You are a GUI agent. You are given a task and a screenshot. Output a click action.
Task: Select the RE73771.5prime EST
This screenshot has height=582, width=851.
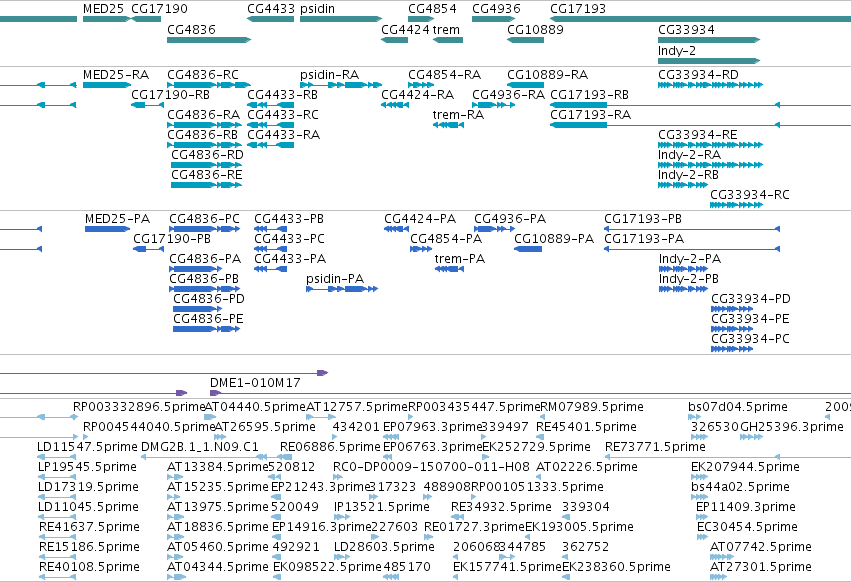[656, 447]
